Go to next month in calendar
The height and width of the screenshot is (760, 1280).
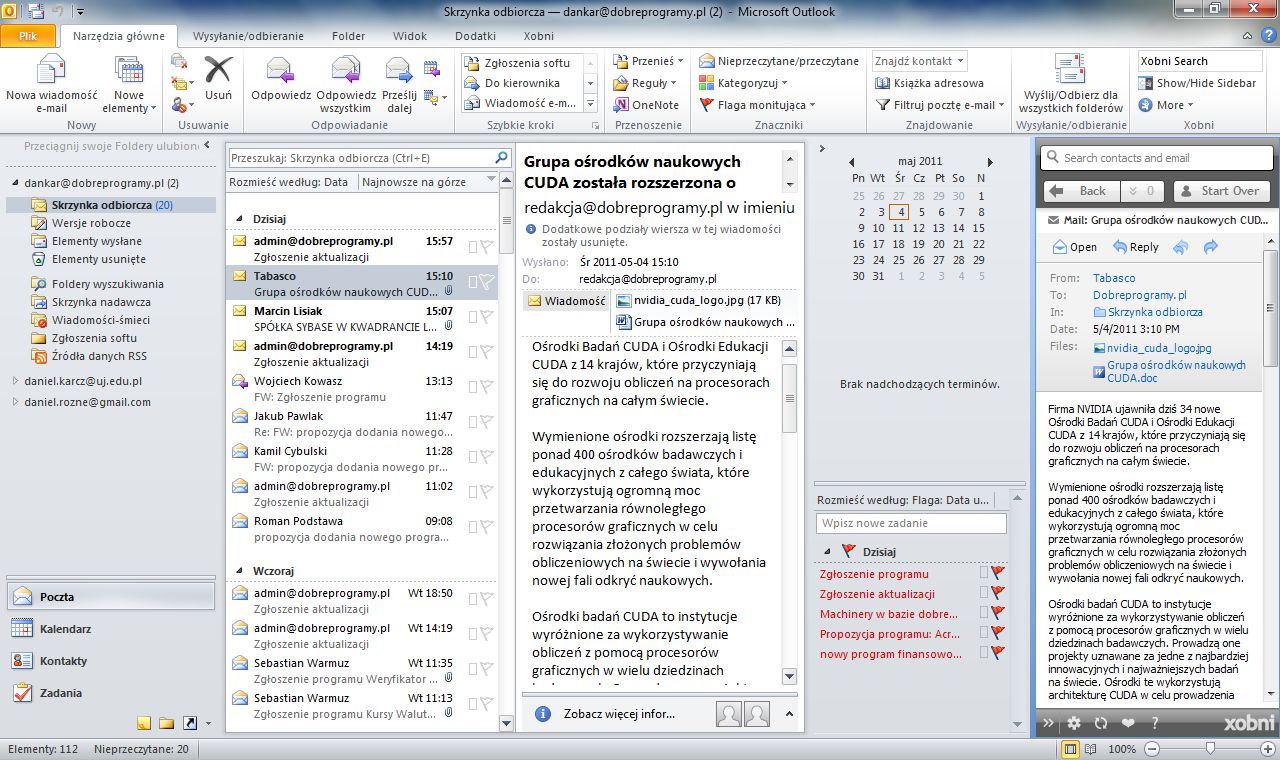(990, 161)
